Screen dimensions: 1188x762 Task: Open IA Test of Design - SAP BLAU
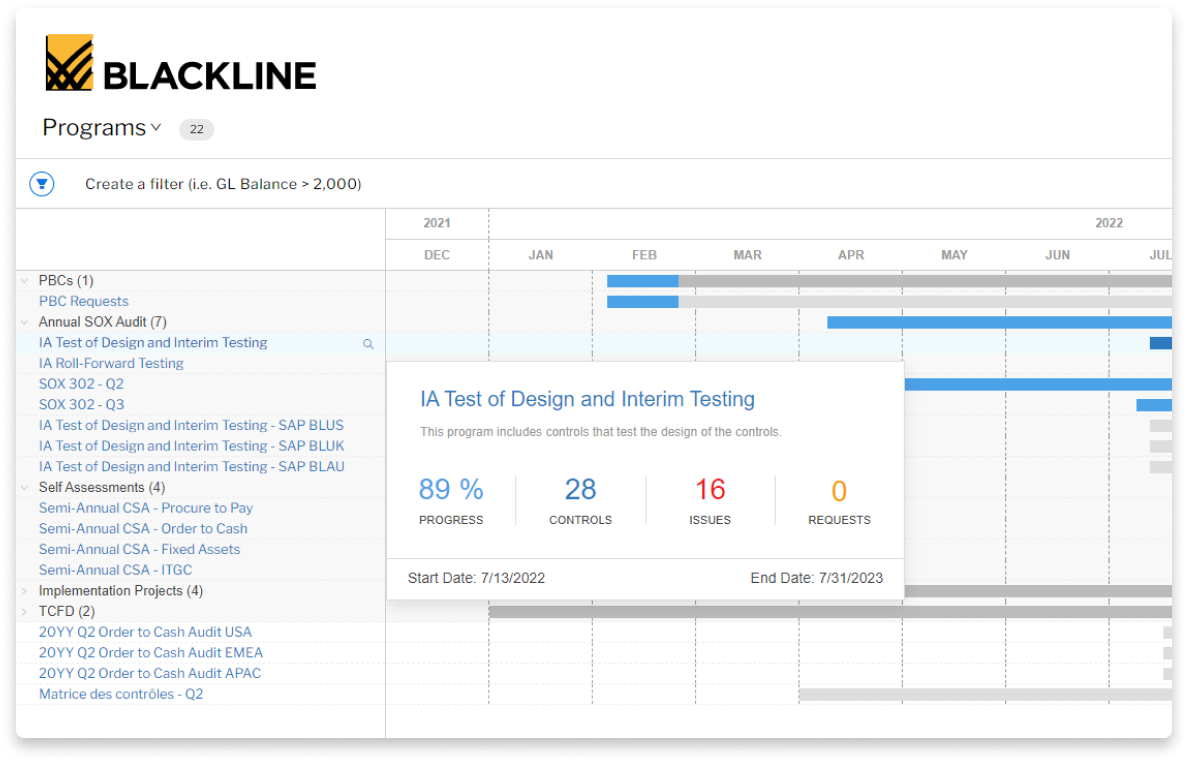192,467
